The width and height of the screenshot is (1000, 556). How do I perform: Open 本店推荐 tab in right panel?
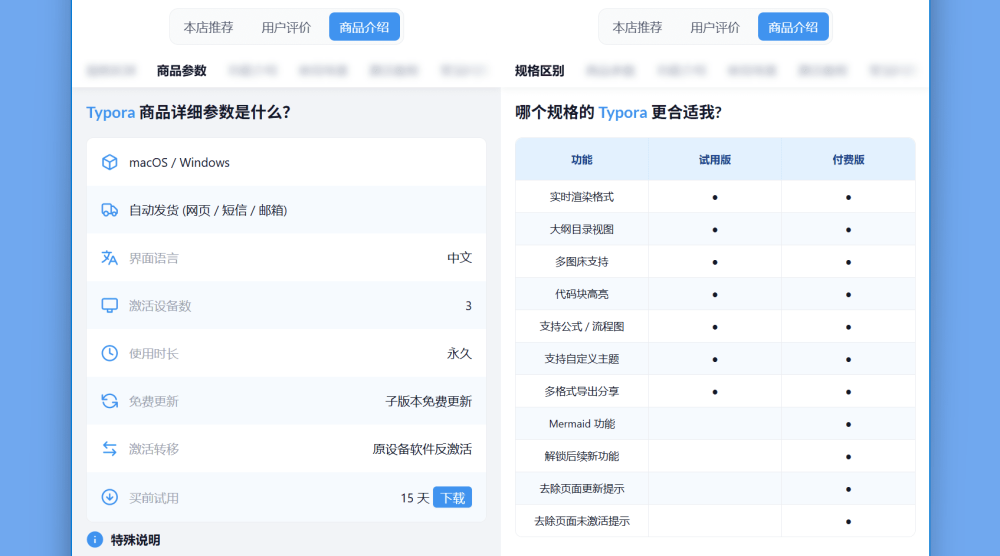(x=637, y=27)
